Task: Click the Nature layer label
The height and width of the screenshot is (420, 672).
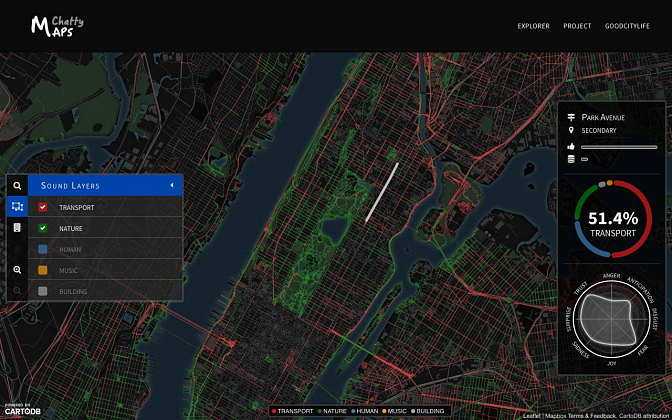Action: 71,228
